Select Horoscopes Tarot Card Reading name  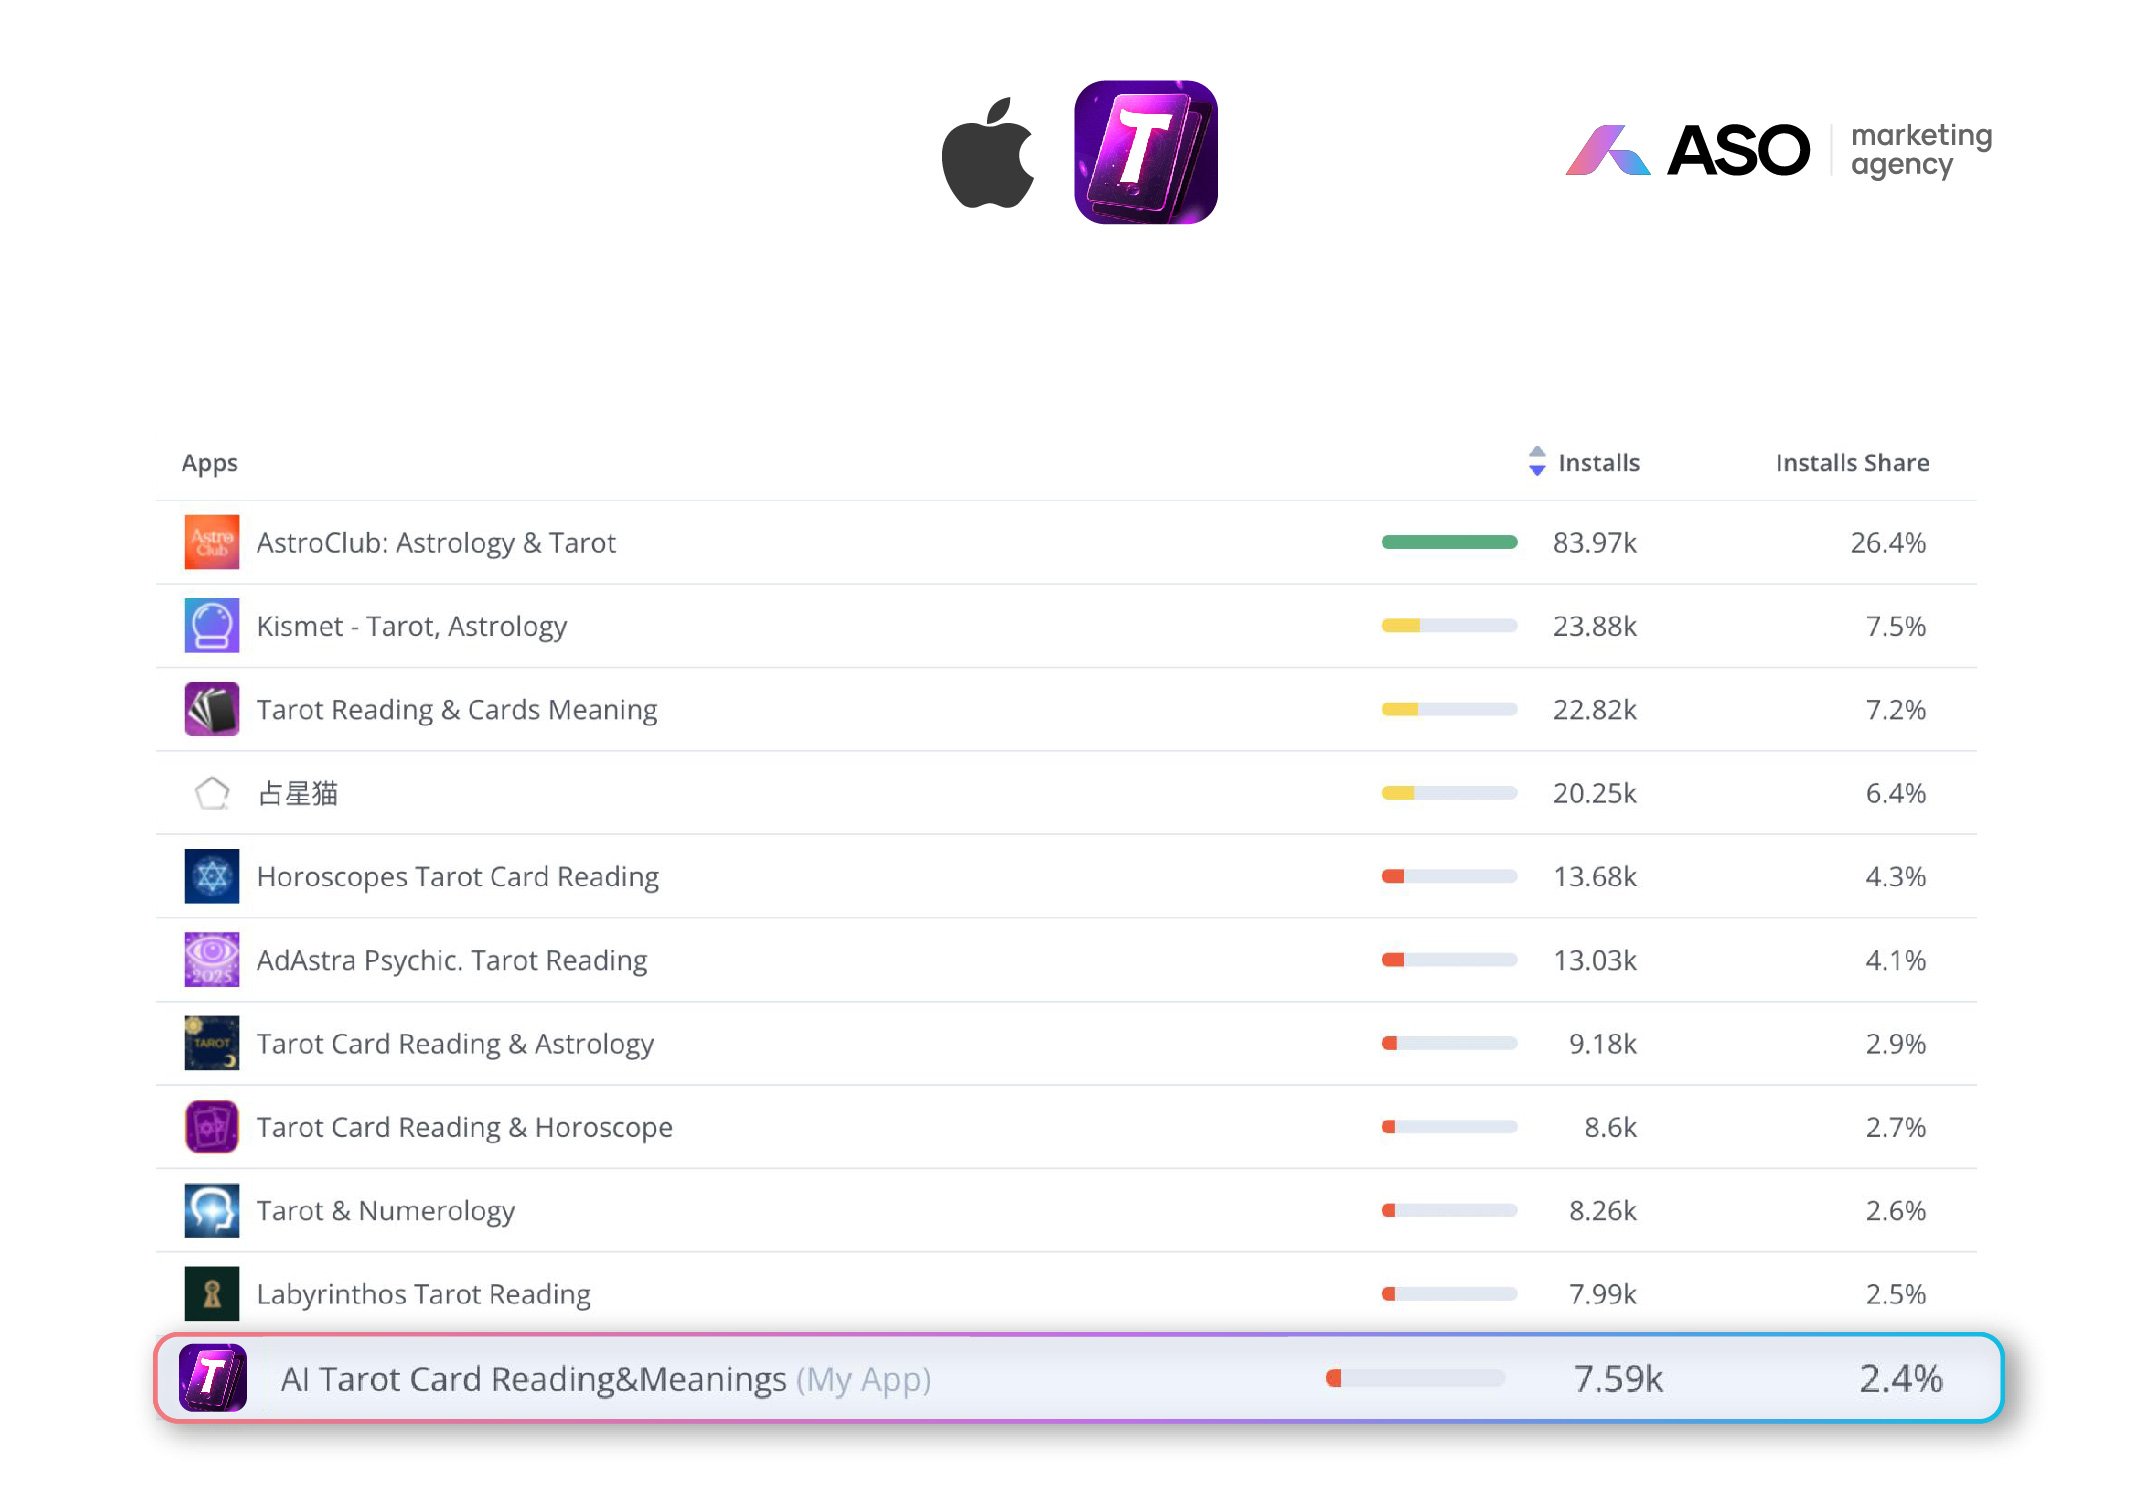[x=458, y=877]
